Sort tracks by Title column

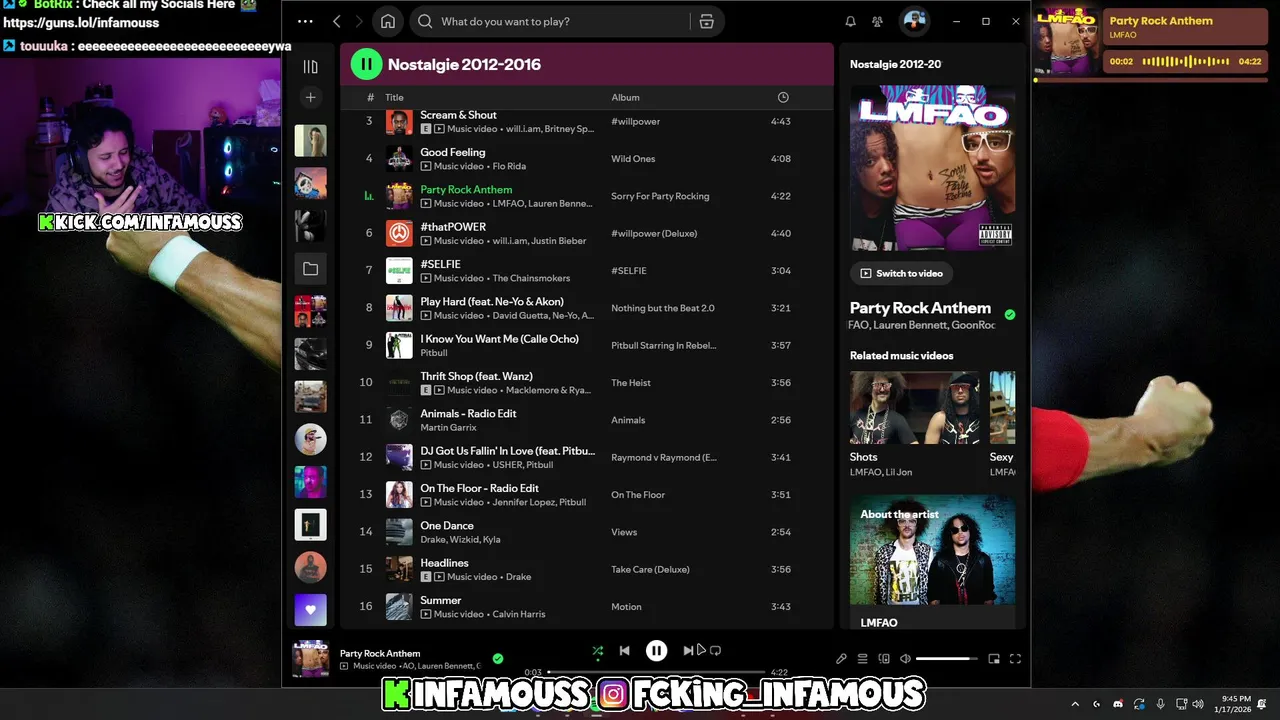pyautogui.click(x=394, y=97)
